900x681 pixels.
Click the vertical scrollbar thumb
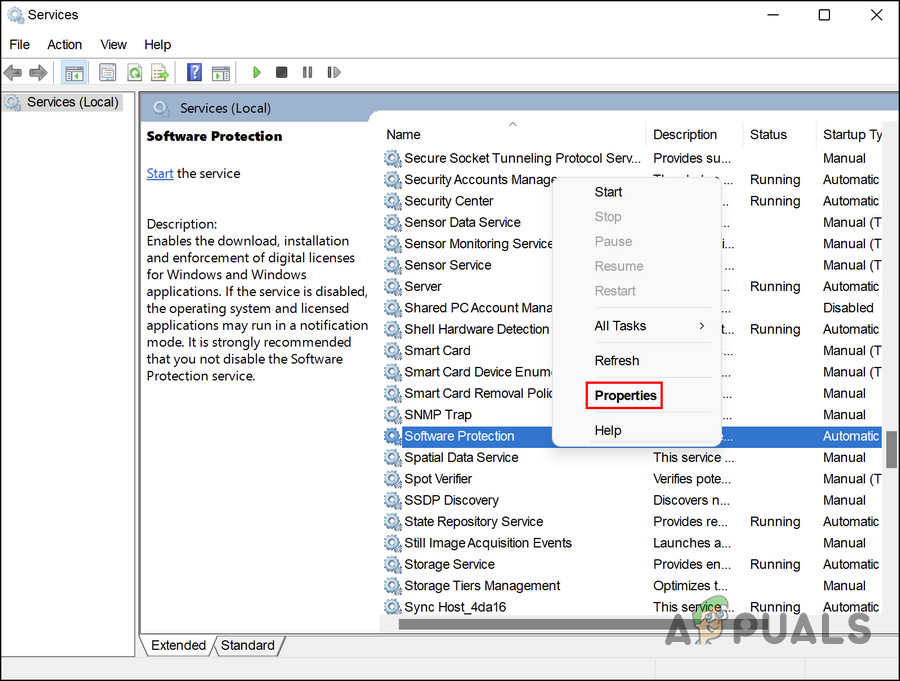(891, 449)
